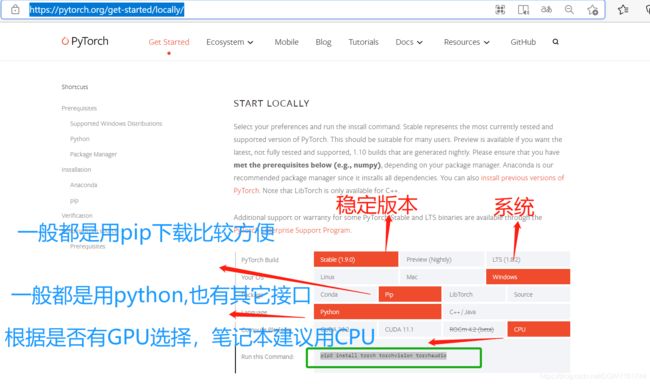Choose Windows as your OS
The image size is (650, 384).
[x=528, y=277]
